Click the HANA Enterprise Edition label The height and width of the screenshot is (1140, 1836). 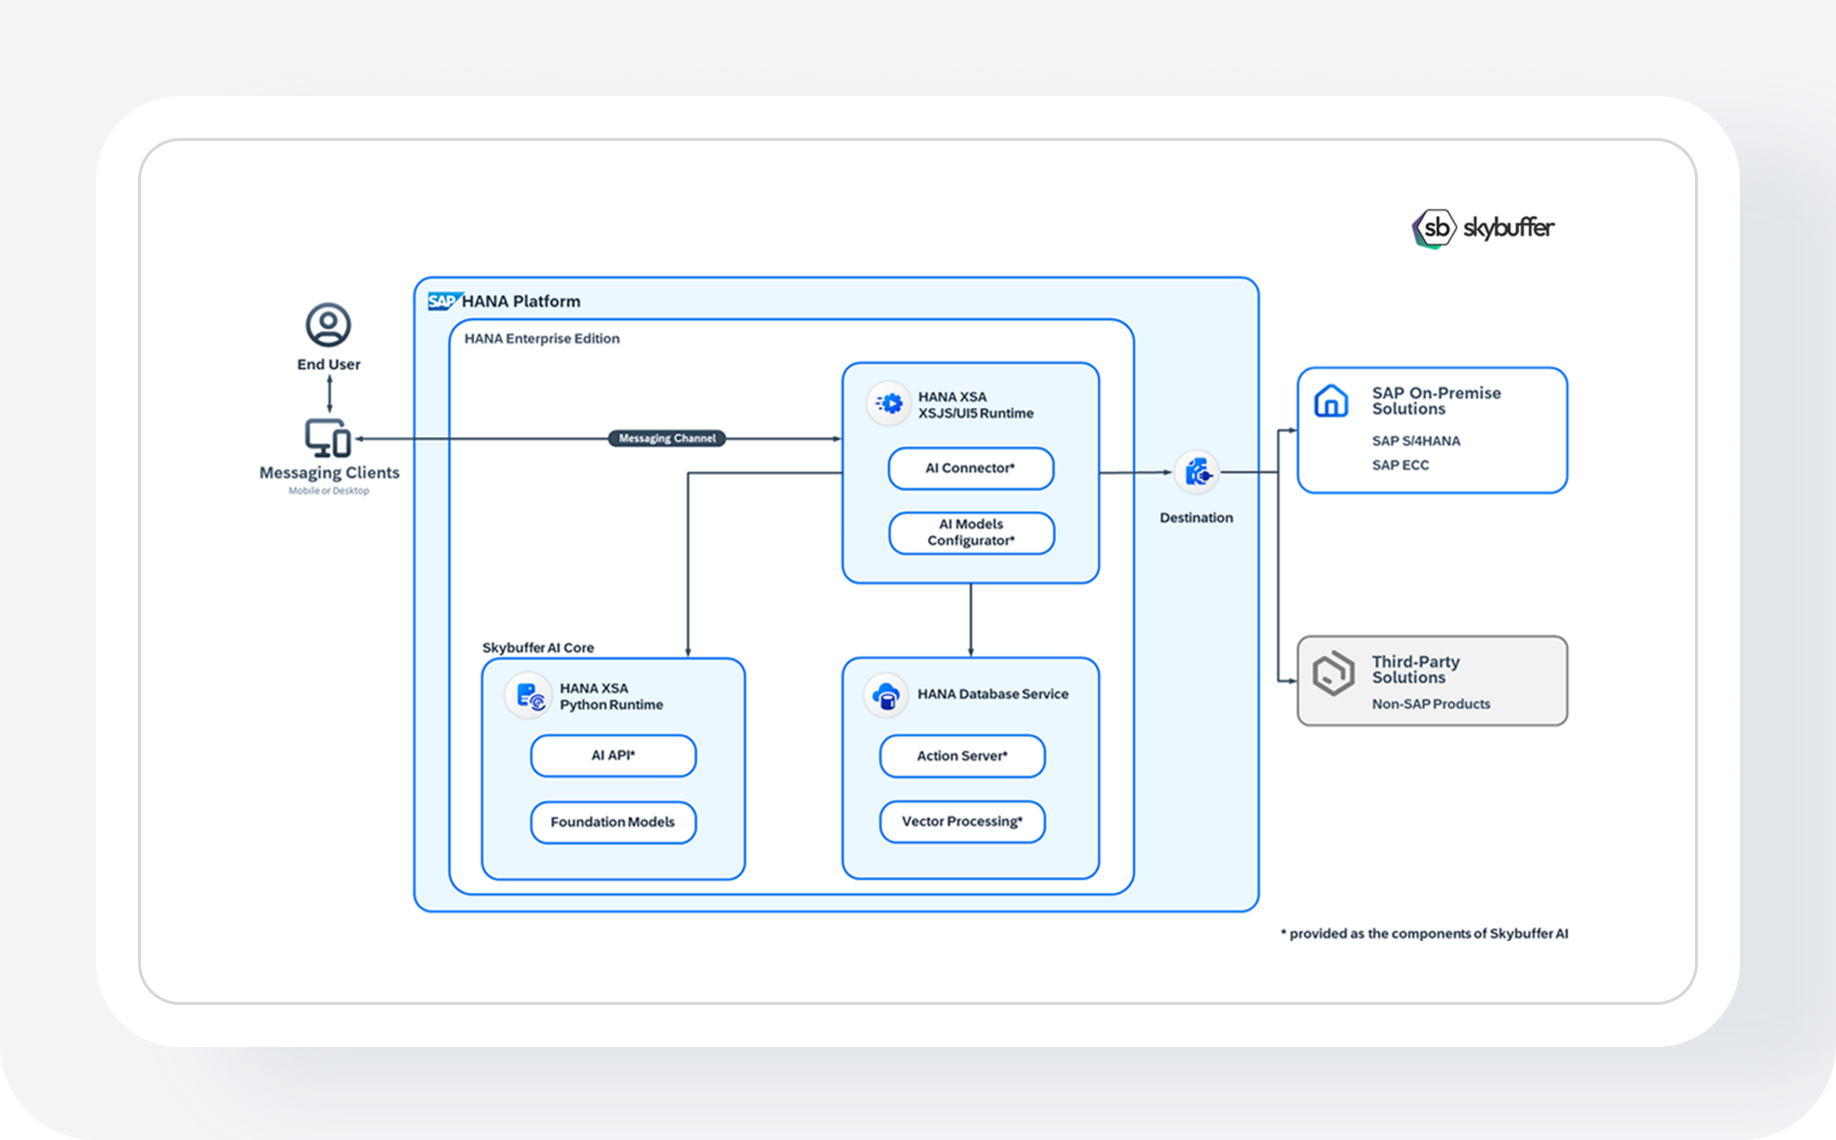[542, 339]
